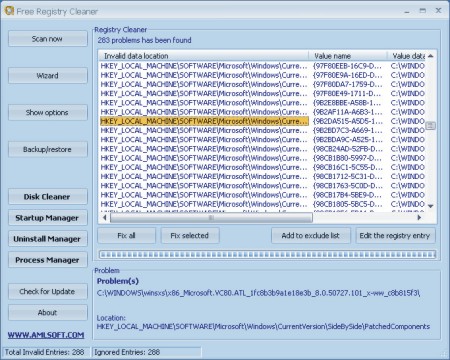Sort by Invalid data location column
The image size is (450, 360).
tap(203, 56)
